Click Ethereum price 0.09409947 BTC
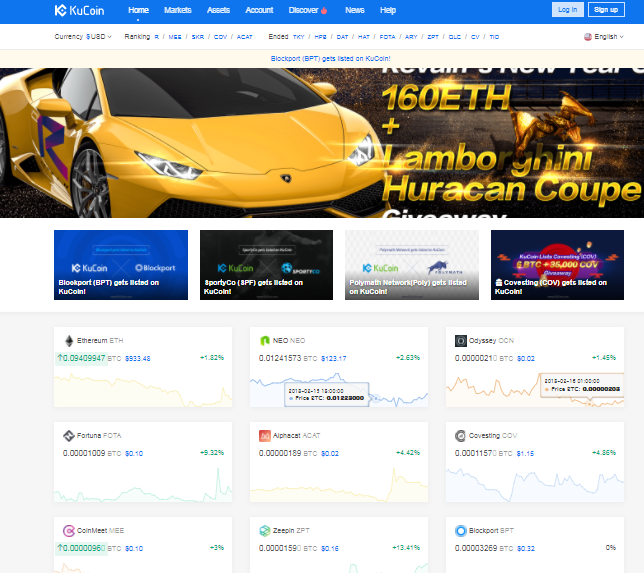 pyautogui.click(x=89, y=358)
